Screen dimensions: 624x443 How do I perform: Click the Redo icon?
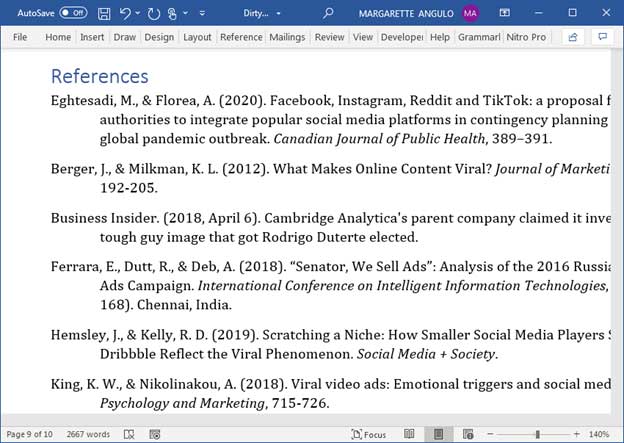[x=154, y=14]
